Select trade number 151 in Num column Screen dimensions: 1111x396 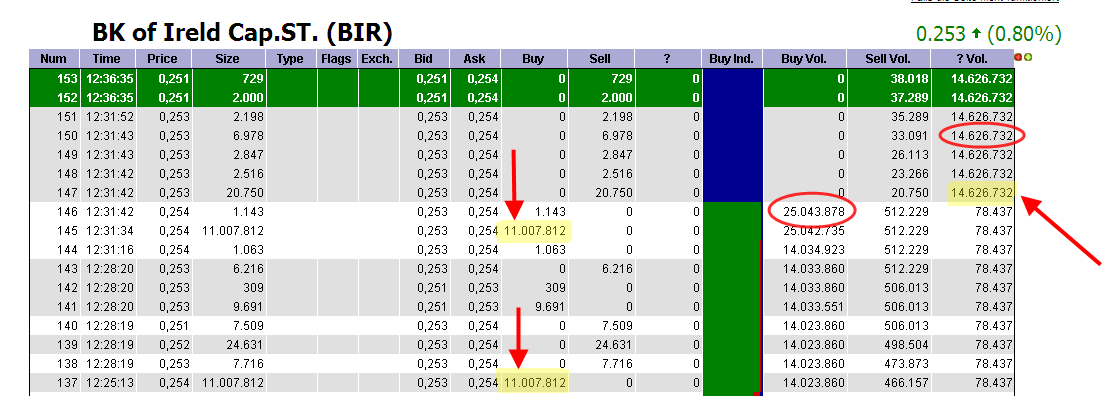click(x=68, y=116)
